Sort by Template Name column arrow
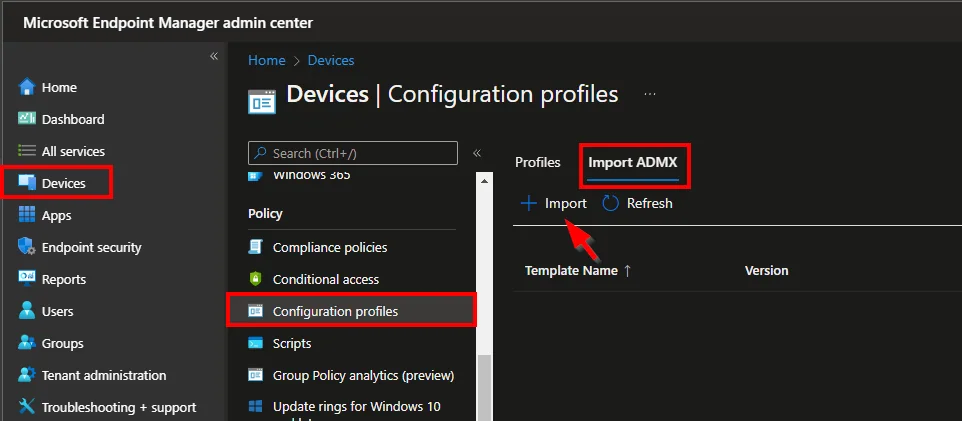Screen dimensions: 962x421 [x=627, y=271]
